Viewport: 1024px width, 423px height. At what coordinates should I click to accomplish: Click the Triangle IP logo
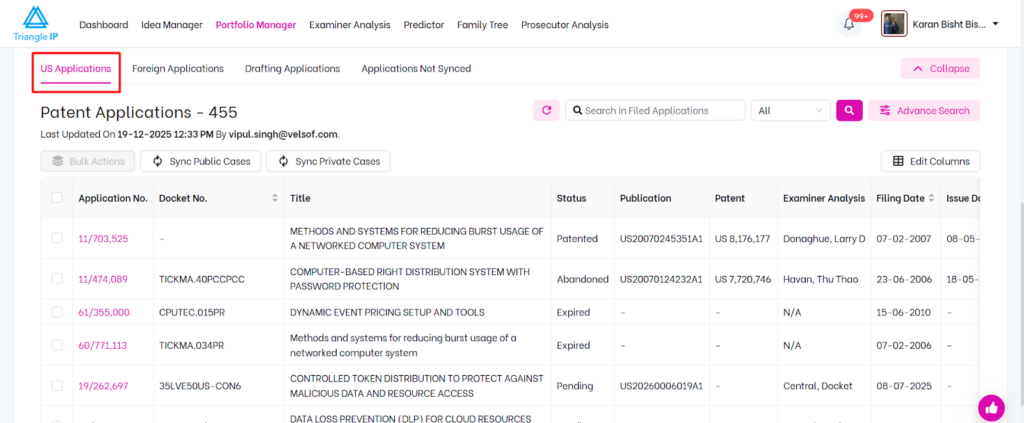click(x=35, y=24)
